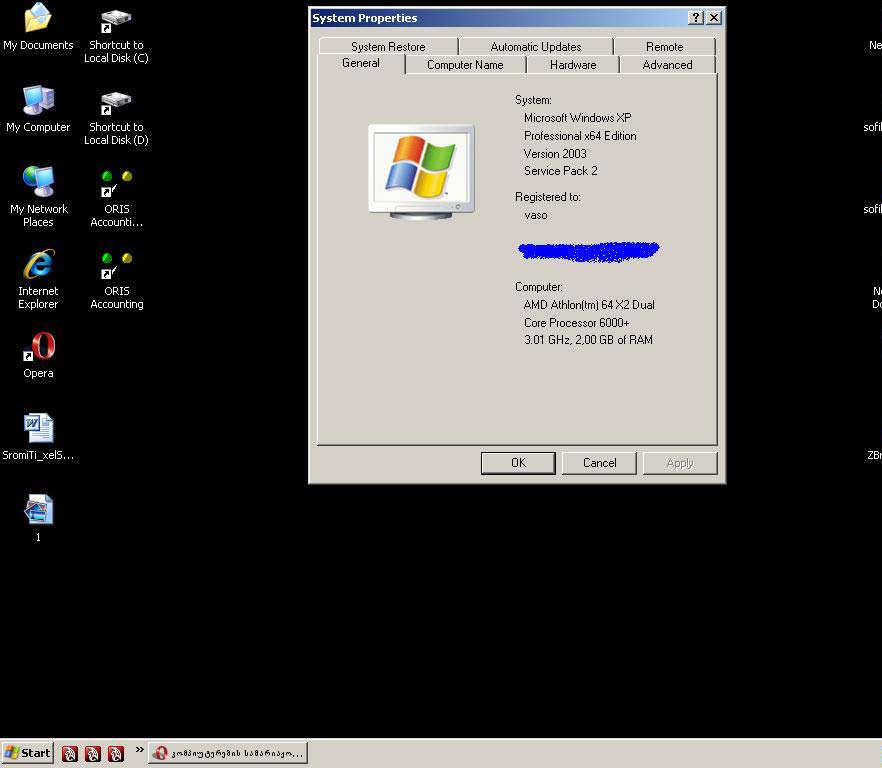Select the ORIS Accounting desktop shortcut
The image size is (882, 768).
tap(116, 281)
